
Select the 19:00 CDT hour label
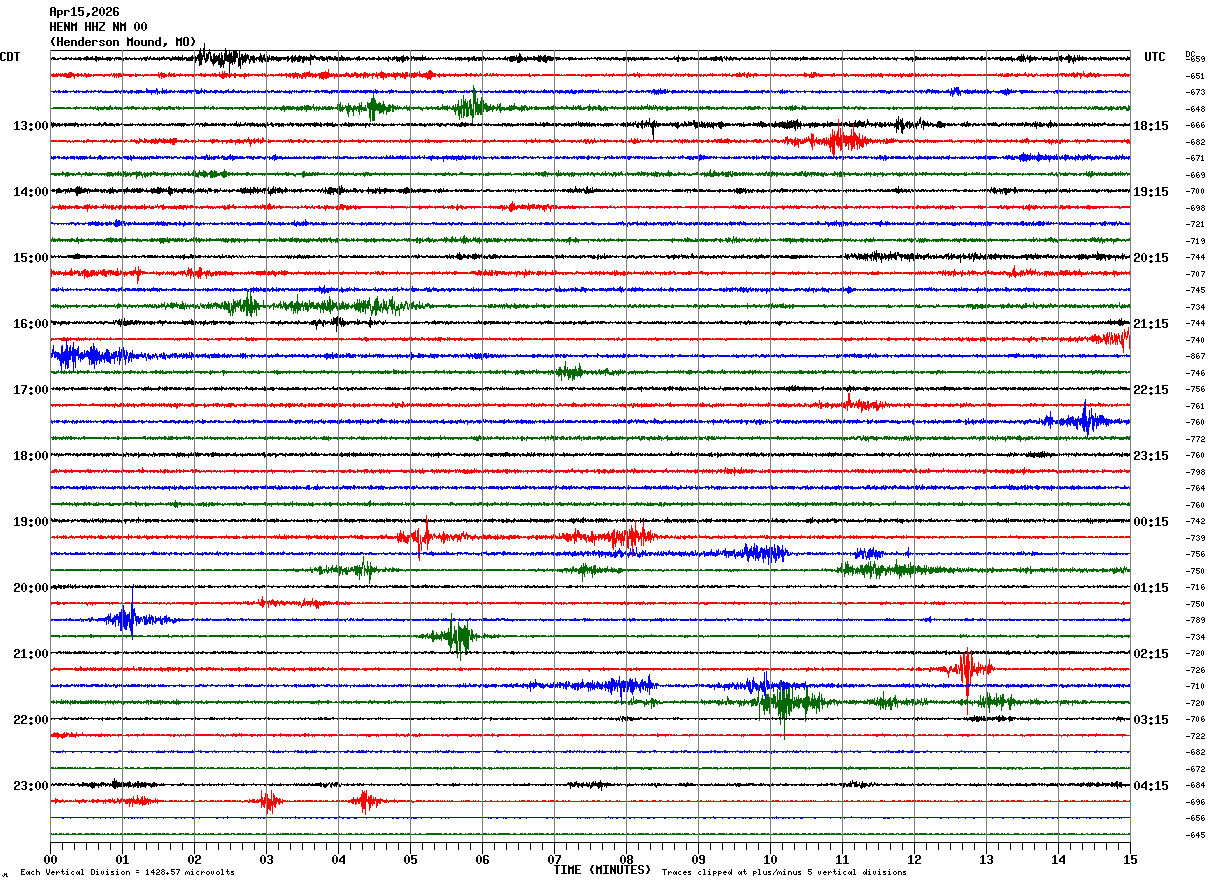tap(30, 522)
